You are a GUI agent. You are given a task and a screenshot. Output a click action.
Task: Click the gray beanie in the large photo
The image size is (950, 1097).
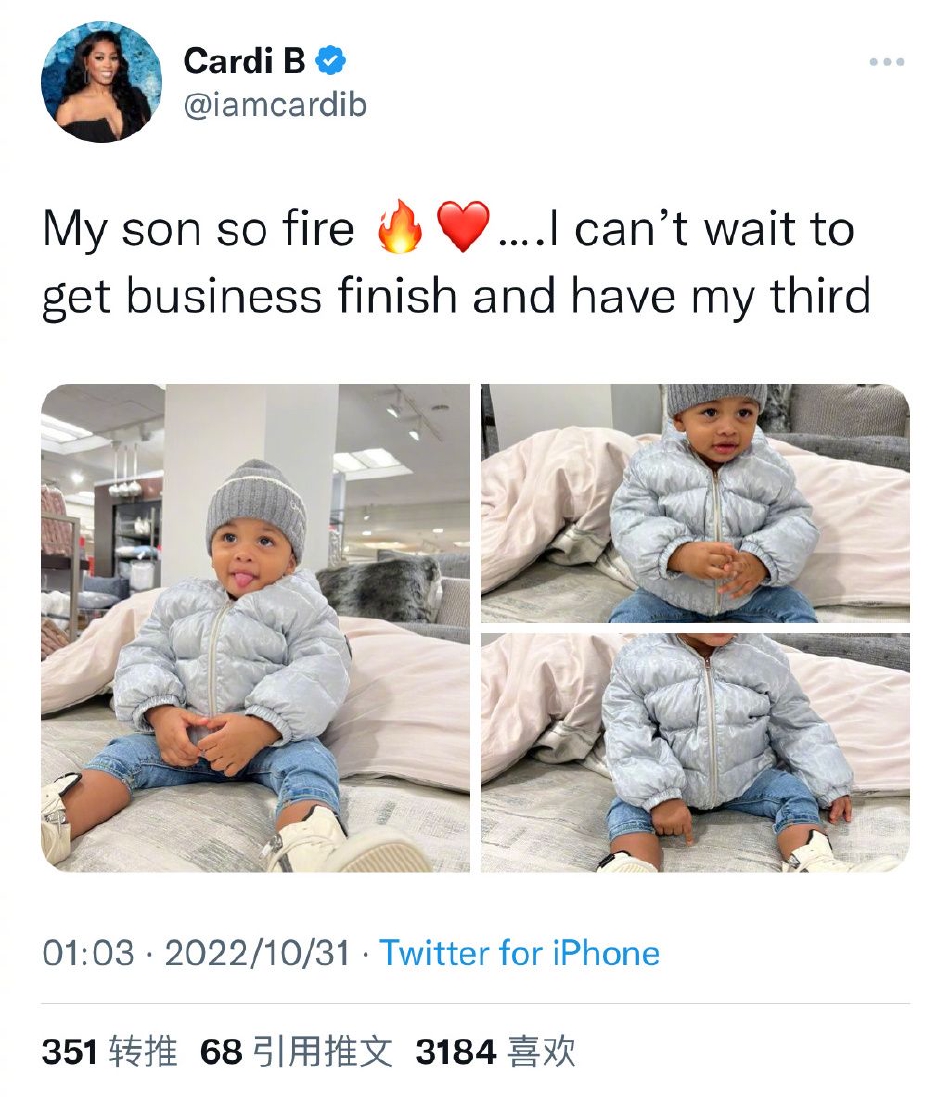point(256,505)
